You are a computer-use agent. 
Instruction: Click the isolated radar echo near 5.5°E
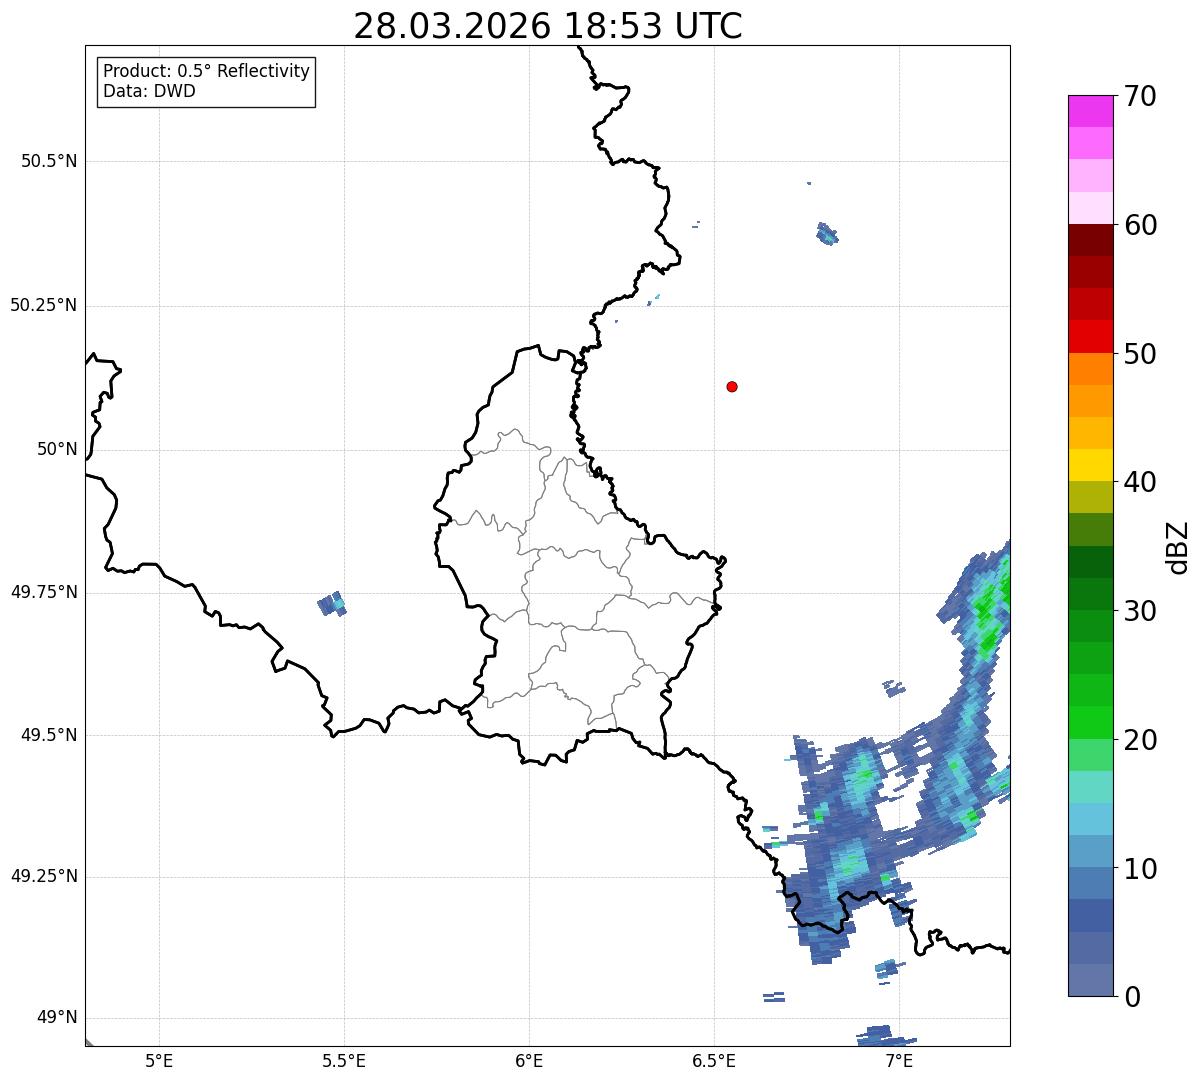click(332, 604)
